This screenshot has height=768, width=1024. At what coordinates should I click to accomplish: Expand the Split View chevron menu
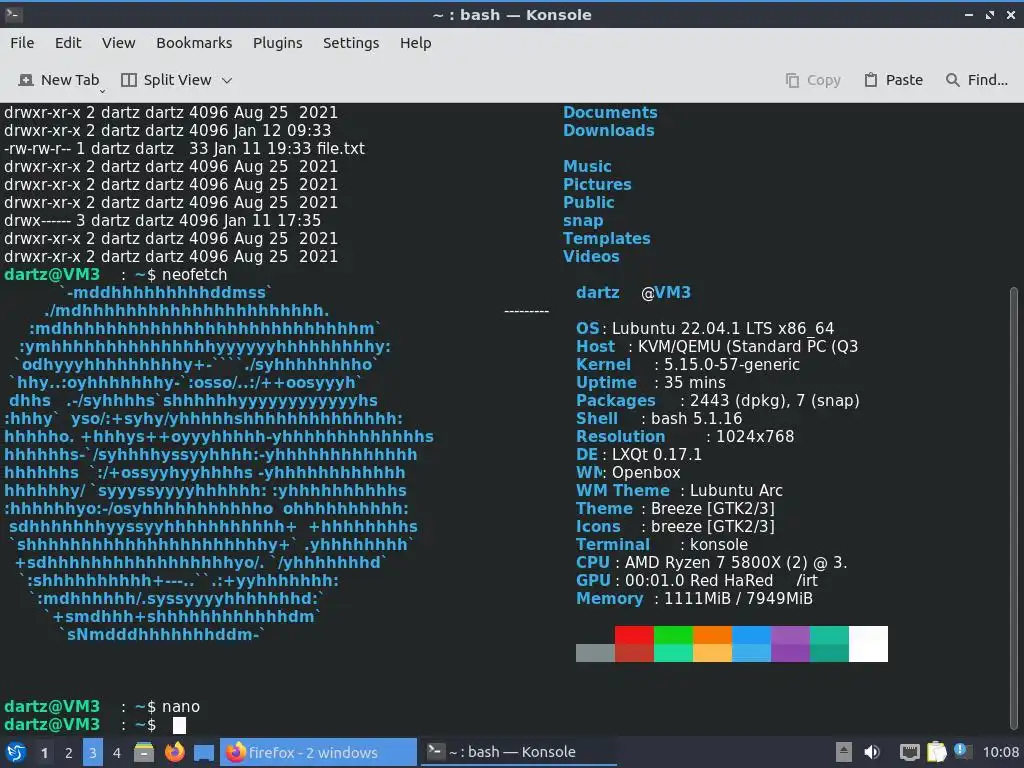pos(227,80)
